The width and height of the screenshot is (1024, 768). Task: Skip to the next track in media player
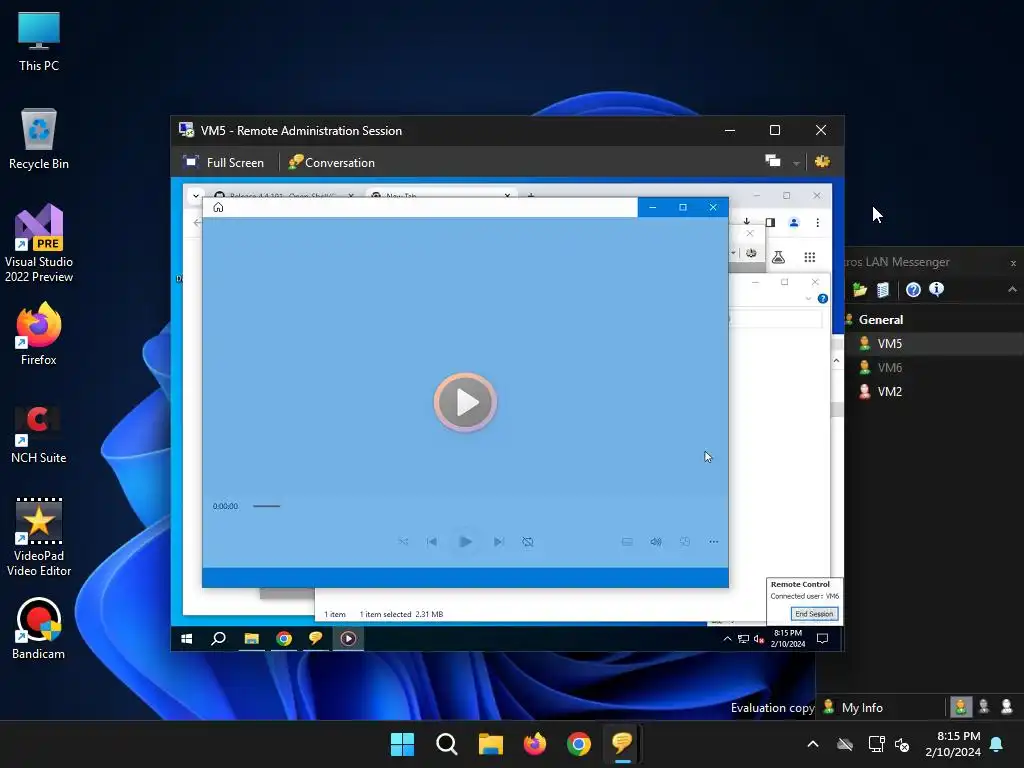[498, 541]
